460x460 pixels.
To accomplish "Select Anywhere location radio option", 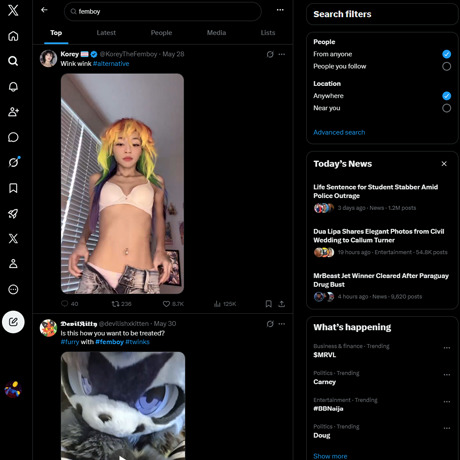I will point(447,96).
